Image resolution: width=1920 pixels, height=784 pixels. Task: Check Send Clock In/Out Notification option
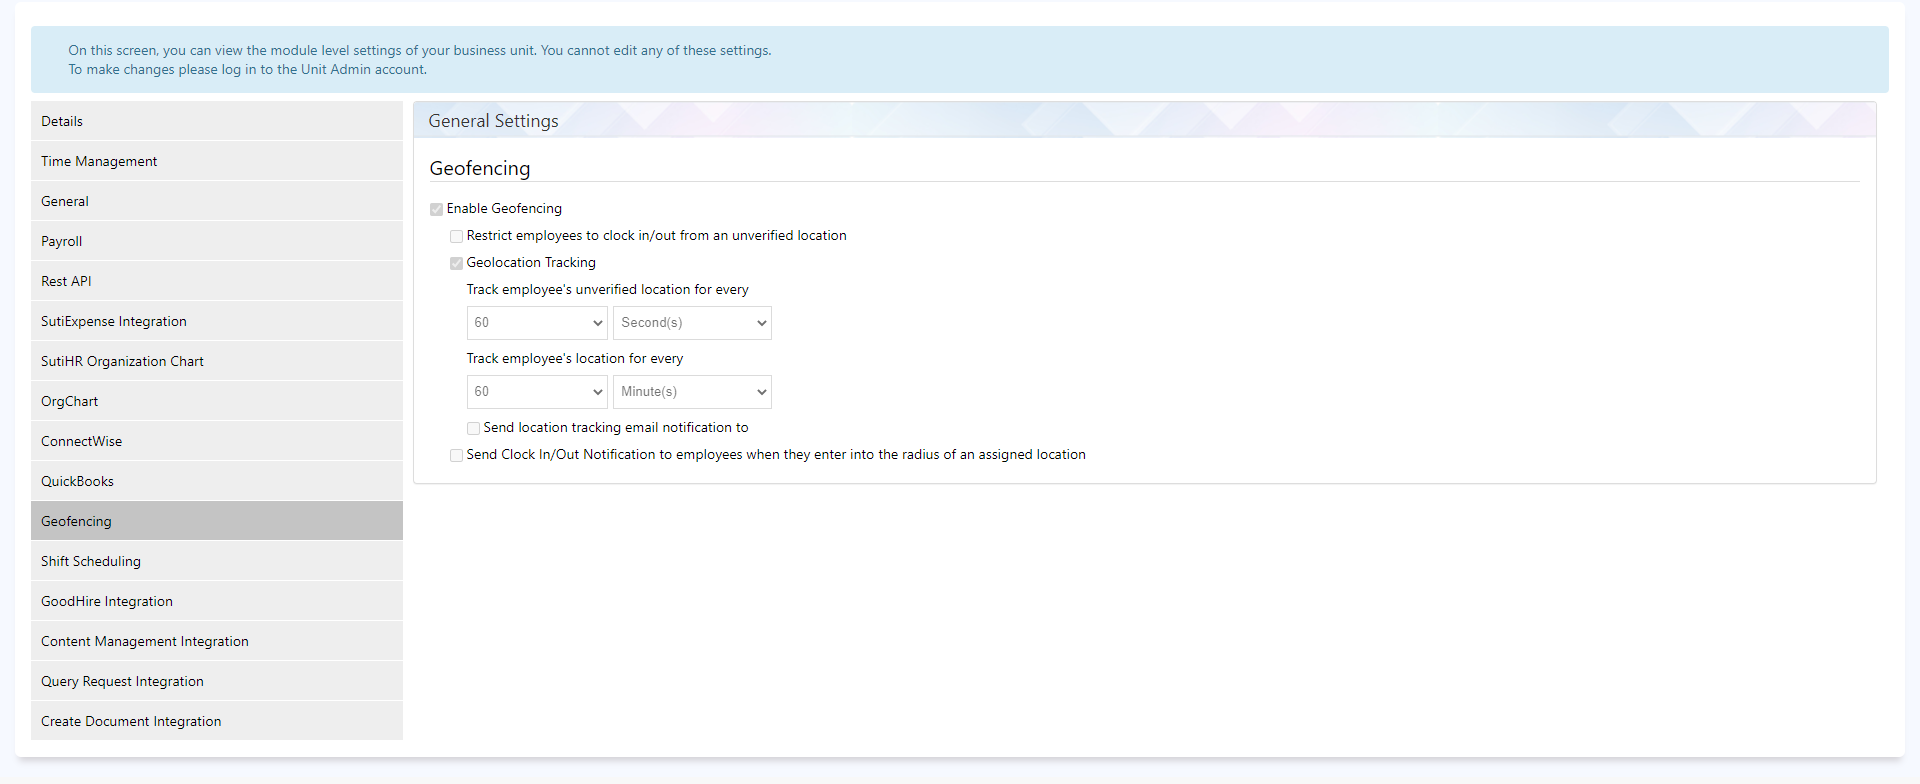(456, 455)
